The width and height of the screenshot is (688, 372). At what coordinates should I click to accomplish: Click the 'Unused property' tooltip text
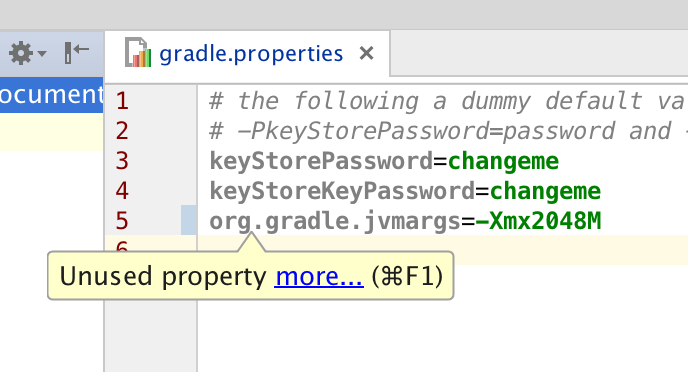(163, 276)
